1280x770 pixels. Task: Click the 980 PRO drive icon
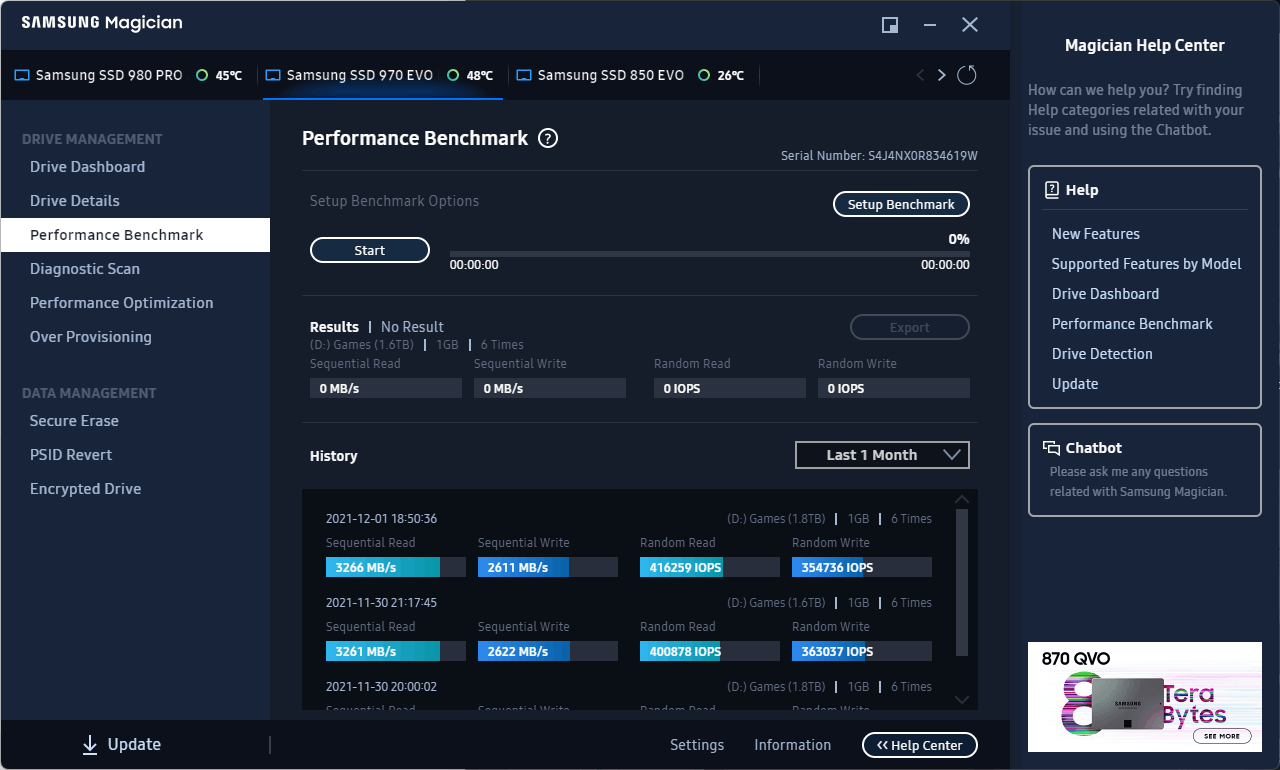(22, 75)
